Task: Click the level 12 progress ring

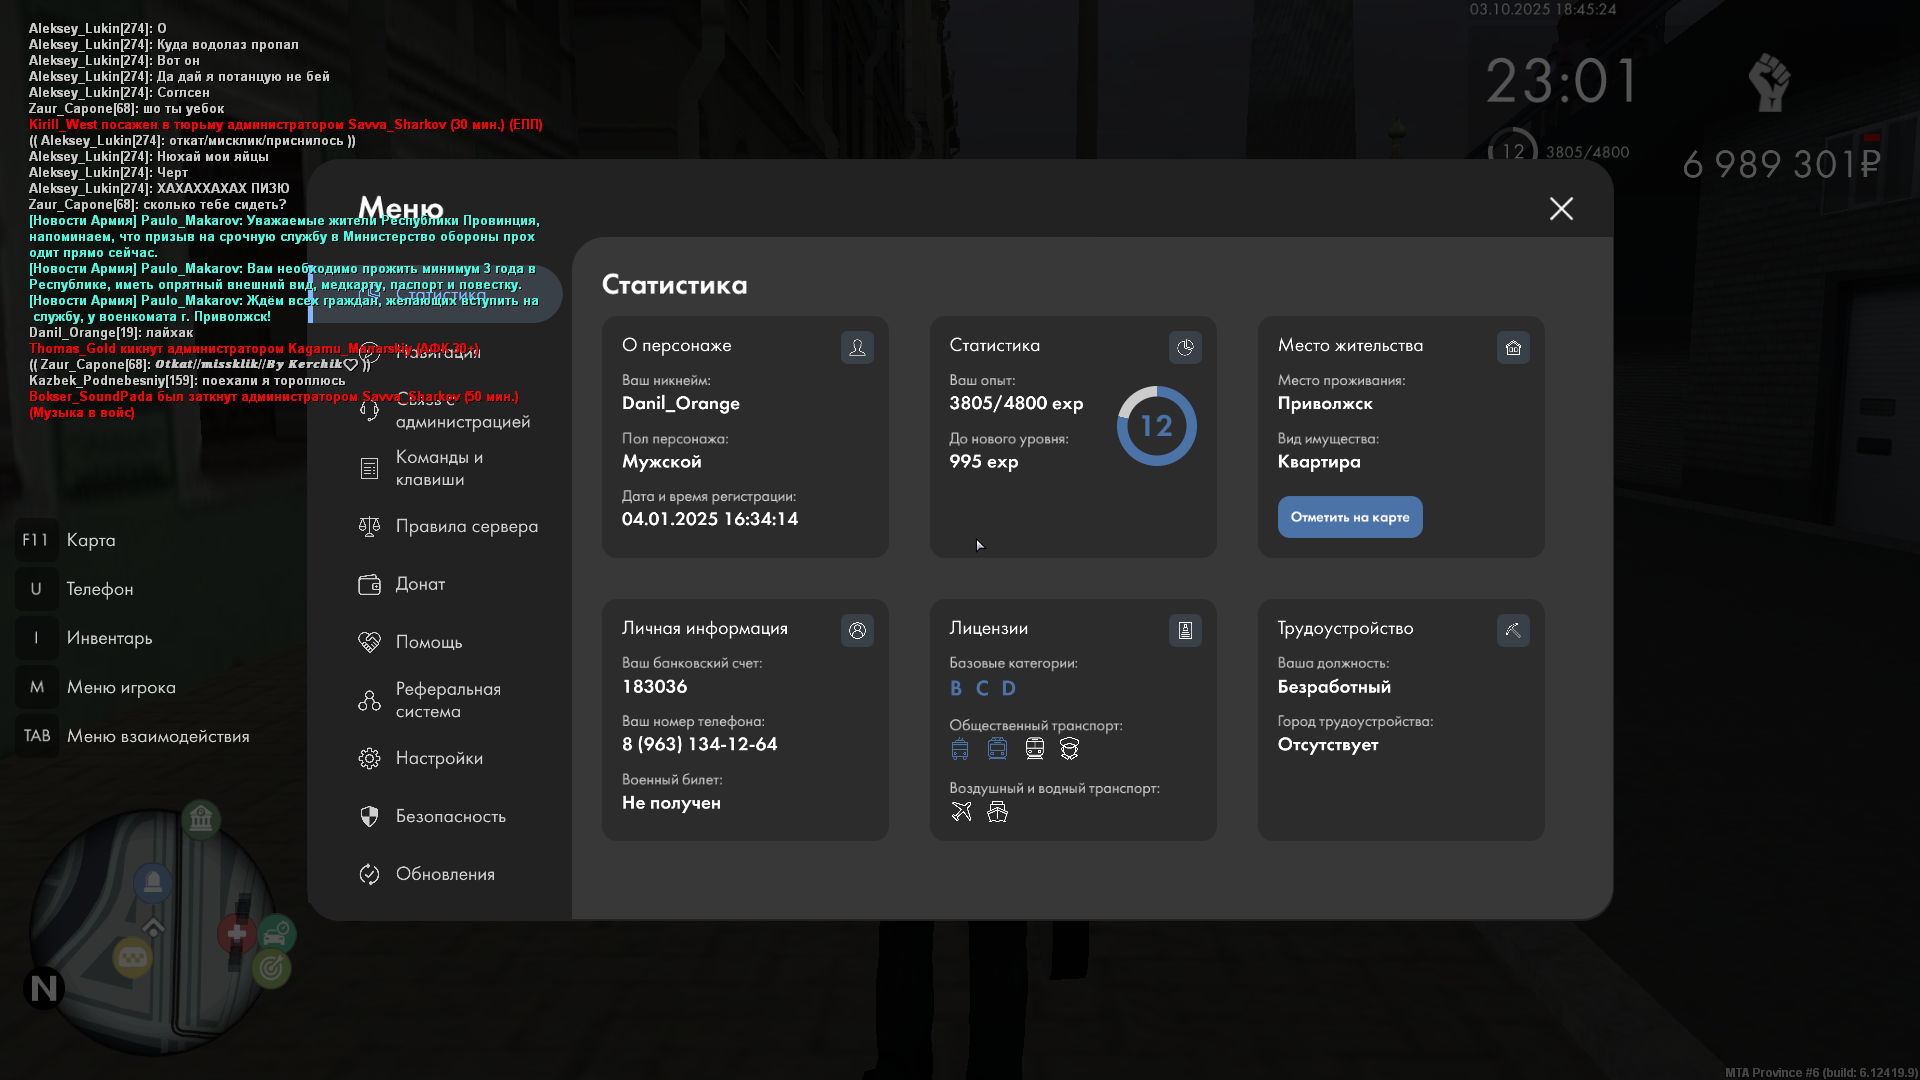Action: tap(1156, 426)
